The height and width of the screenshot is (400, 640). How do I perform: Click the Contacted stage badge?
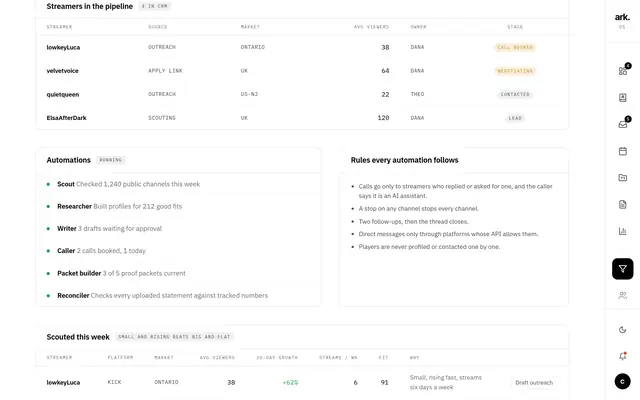tap(515, 94)
